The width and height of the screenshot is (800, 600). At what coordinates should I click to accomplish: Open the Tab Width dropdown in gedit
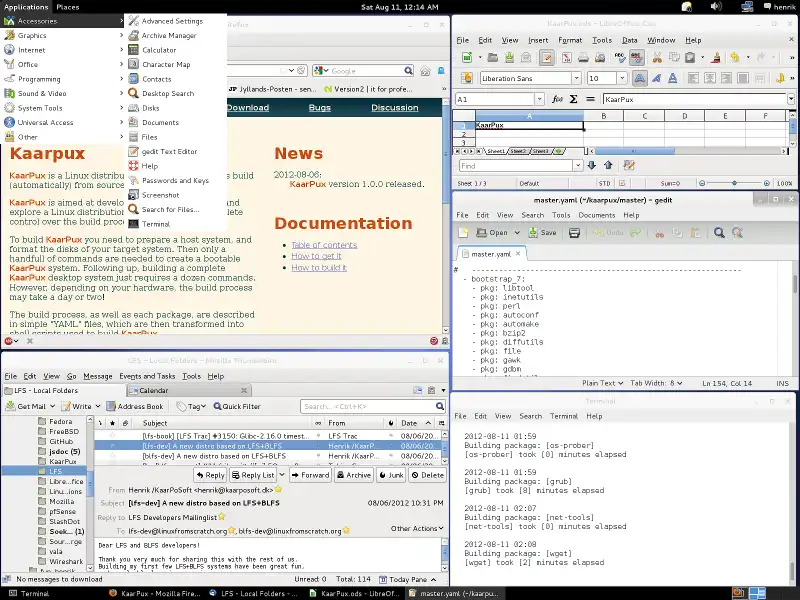(x=656, y=383)
